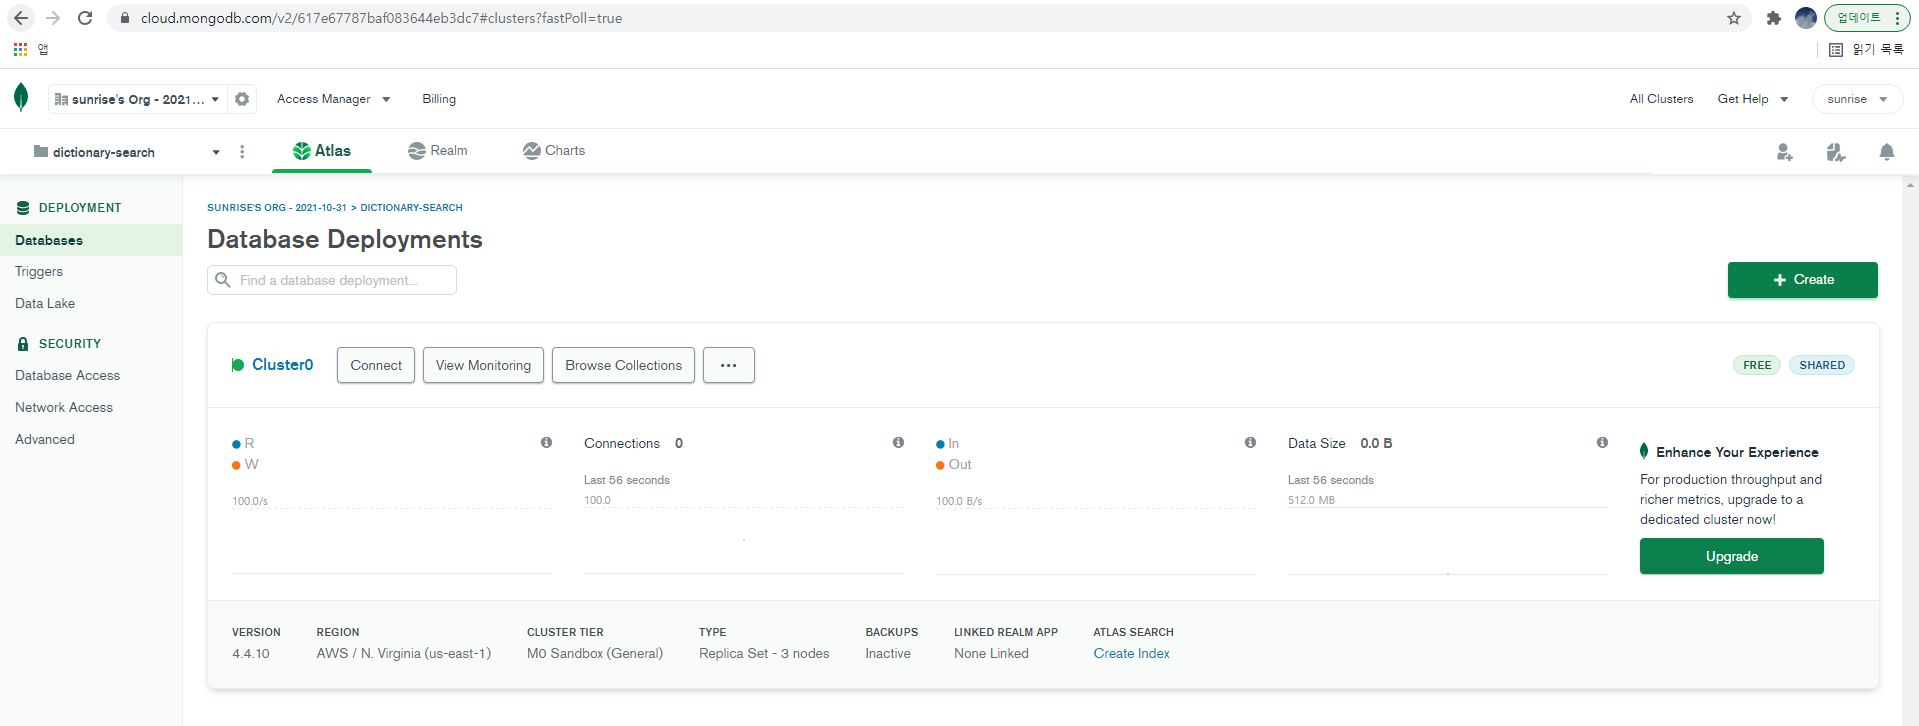Image resolution: width=1919 pixels, height=726 pixels.
Task: Click Create Index link under Atlas Search
Action: coord(1131,653)
